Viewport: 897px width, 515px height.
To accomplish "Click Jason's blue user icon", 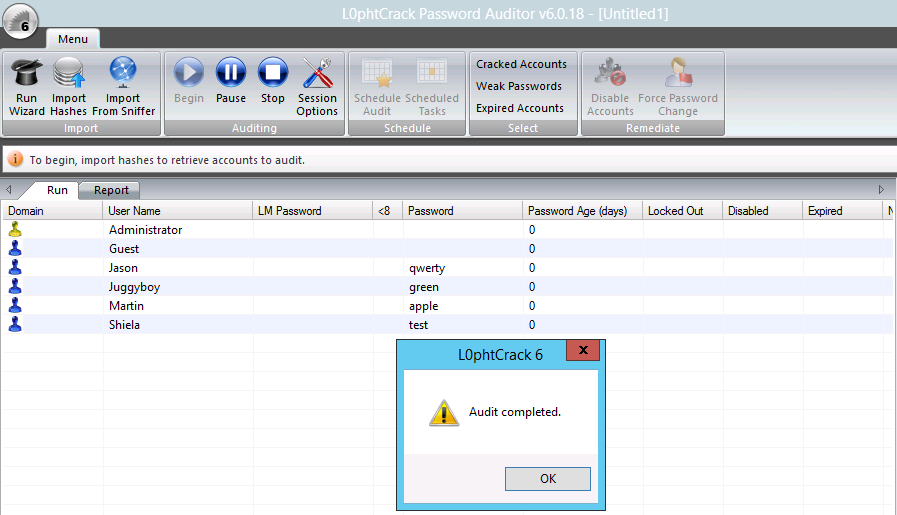I will [x=15, y=267].
